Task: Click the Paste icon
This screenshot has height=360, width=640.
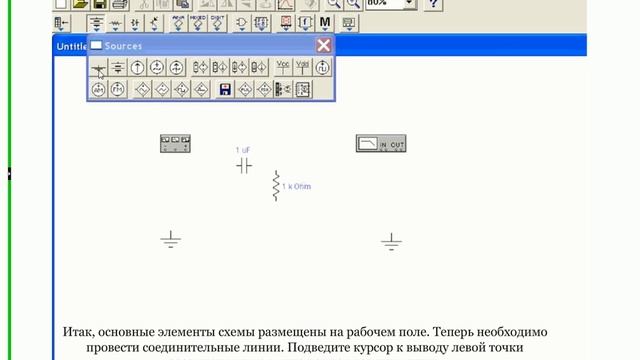Action: point(183,4)
